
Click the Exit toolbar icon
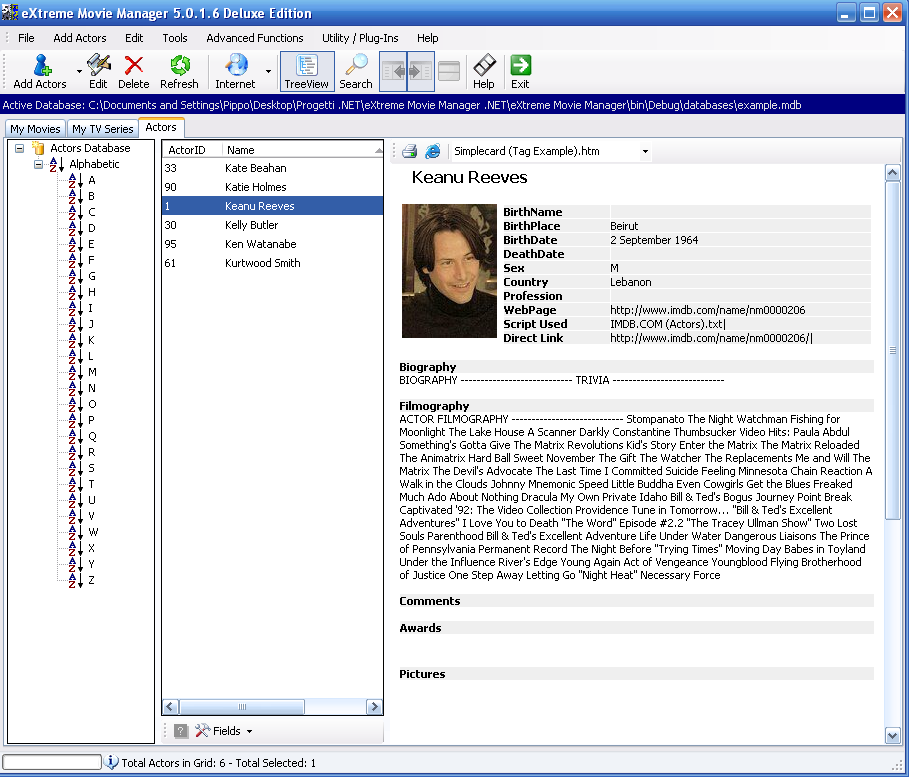(x=520, y=66)
